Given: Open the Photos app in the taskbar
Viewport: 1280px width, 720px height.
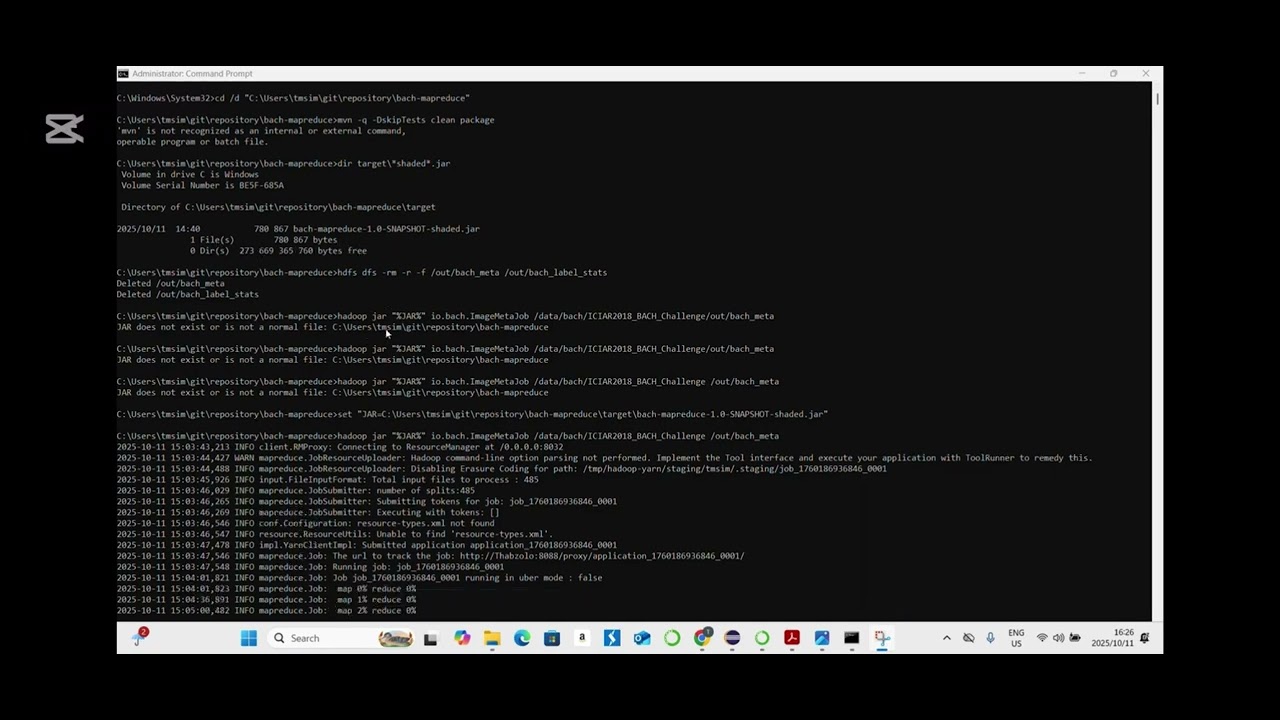Looking at the screenshot, I should 822,638.
